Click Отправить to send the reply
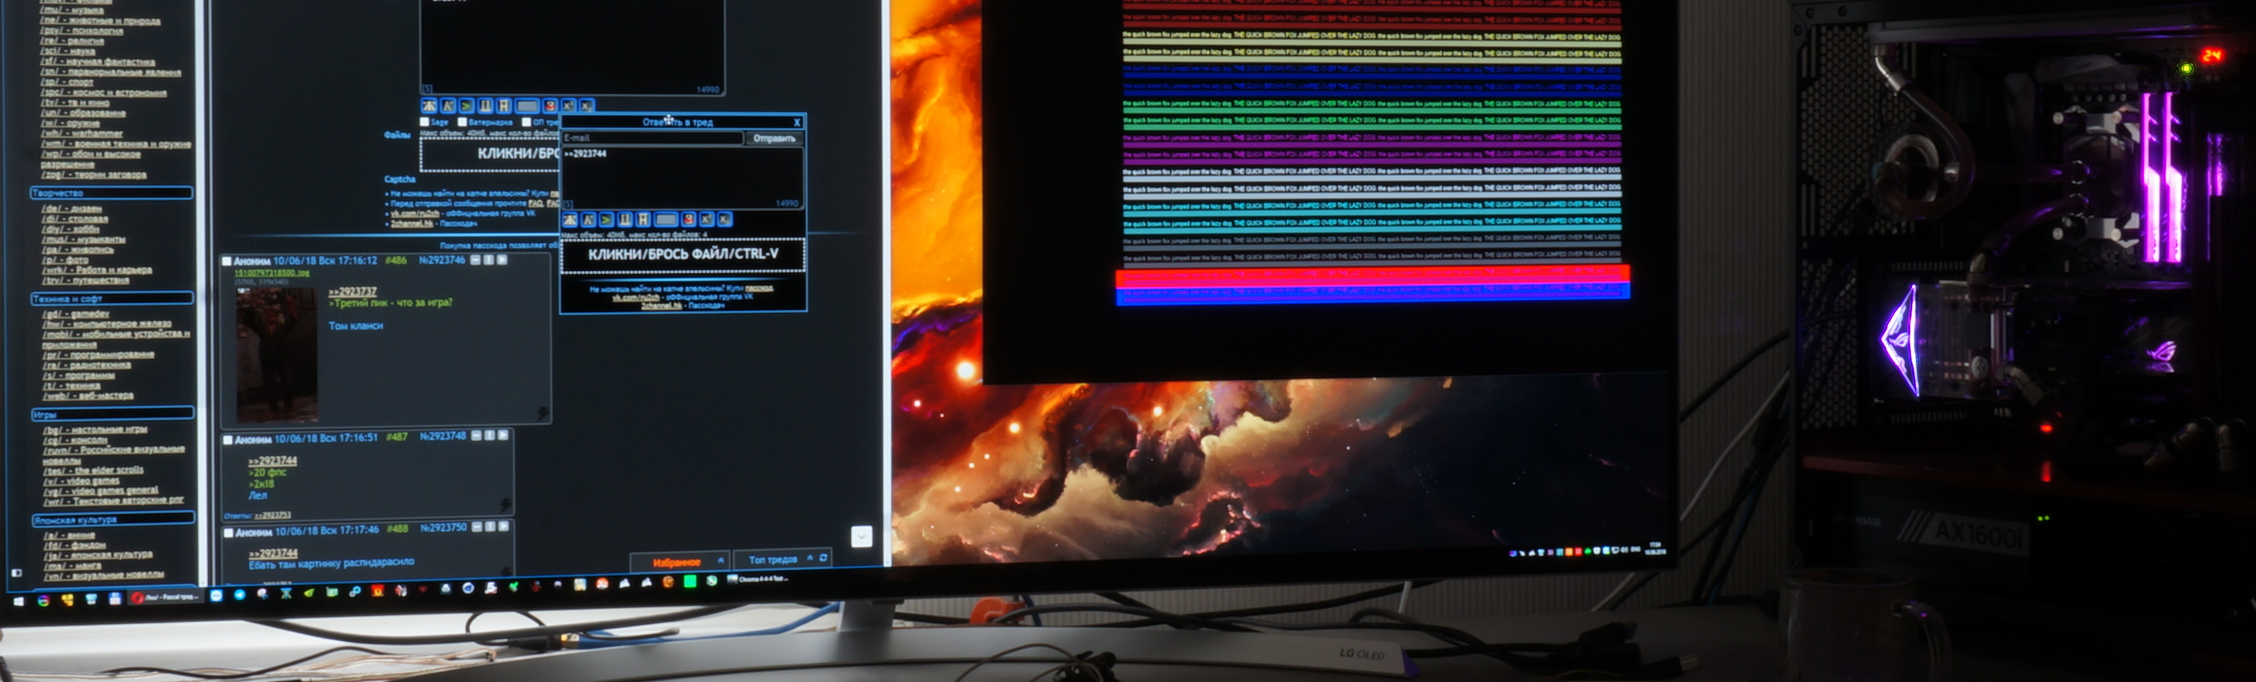Image resolution: width=2256 pixels, height=682 pixels. coord(774,138)
